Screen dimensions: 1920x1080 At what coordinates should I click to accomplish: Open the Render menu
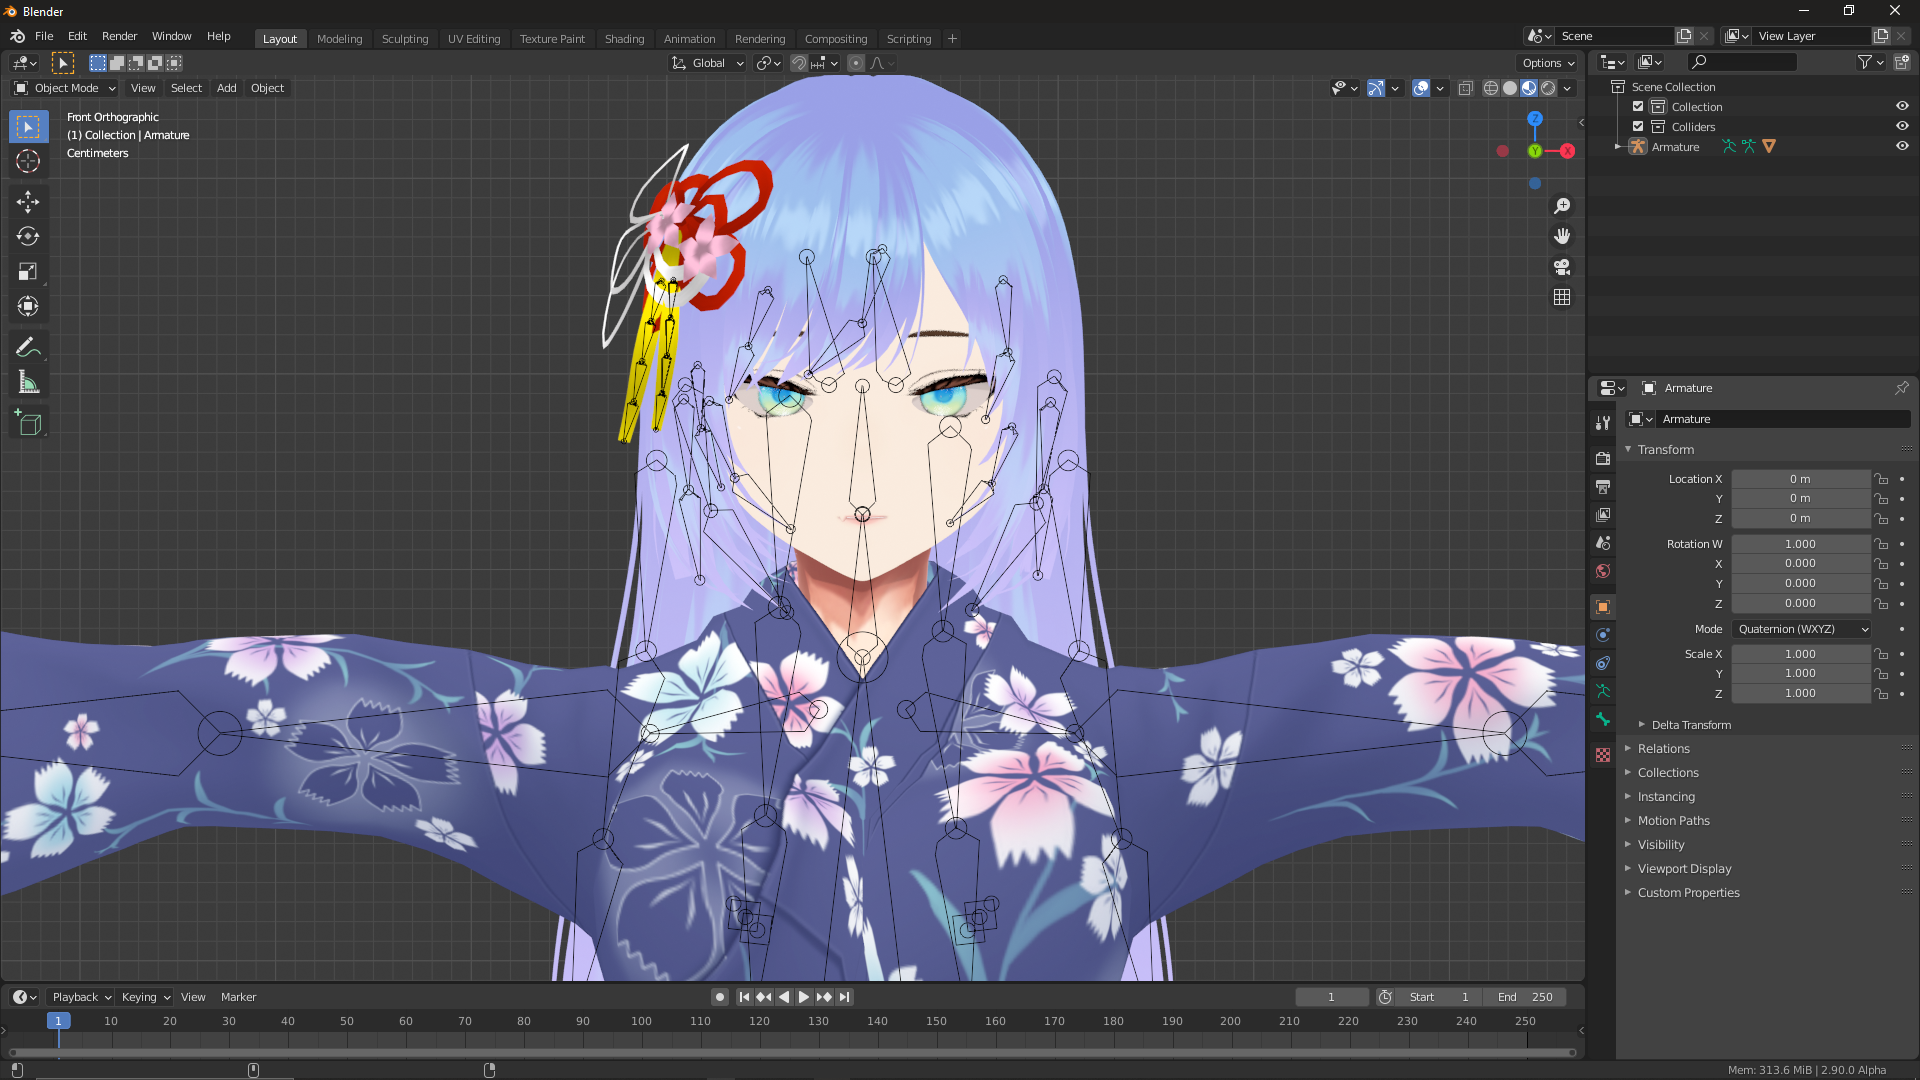point(119,36)
